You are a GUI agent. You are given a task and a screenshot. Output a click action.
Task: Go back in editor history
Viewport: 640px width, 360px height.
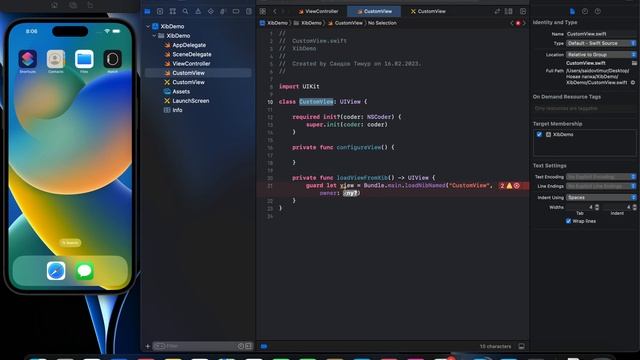pyautogui.click(x=275, y=11)
